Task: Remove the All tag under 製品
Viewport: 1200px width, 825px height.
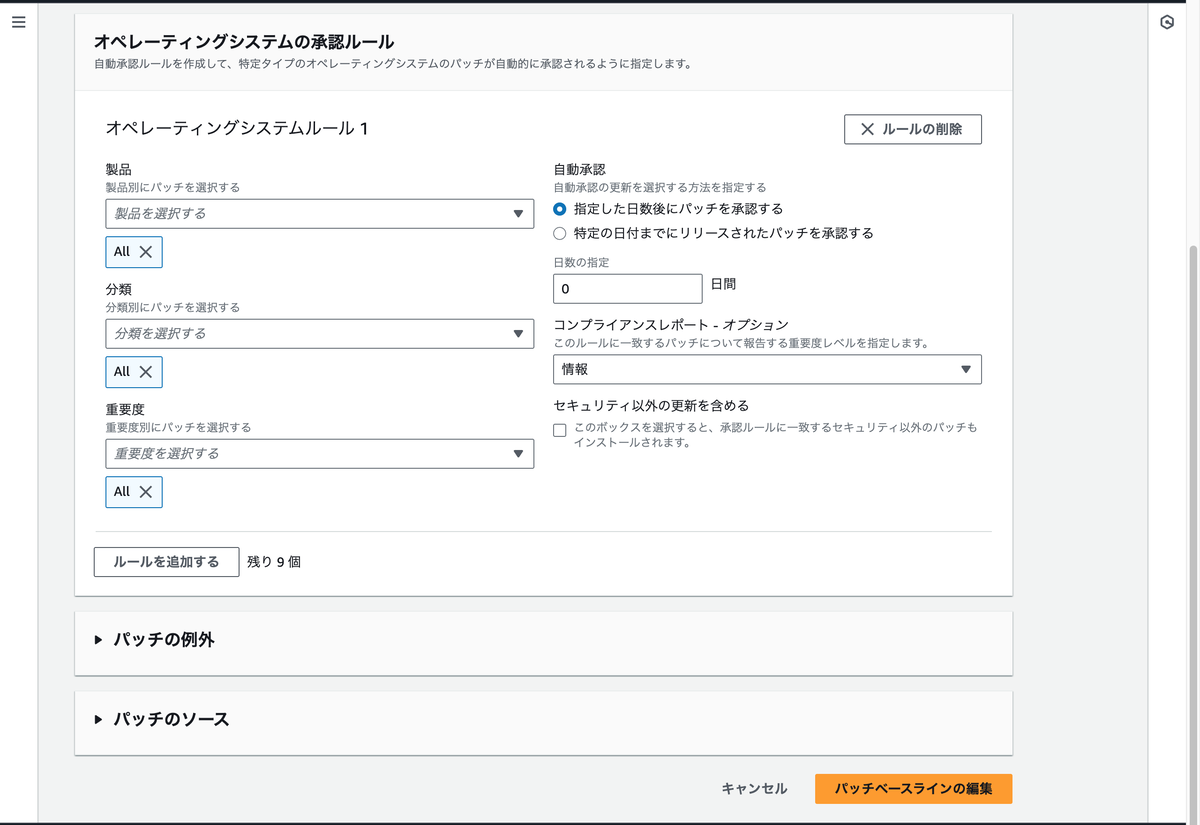Action: (146, 252)
